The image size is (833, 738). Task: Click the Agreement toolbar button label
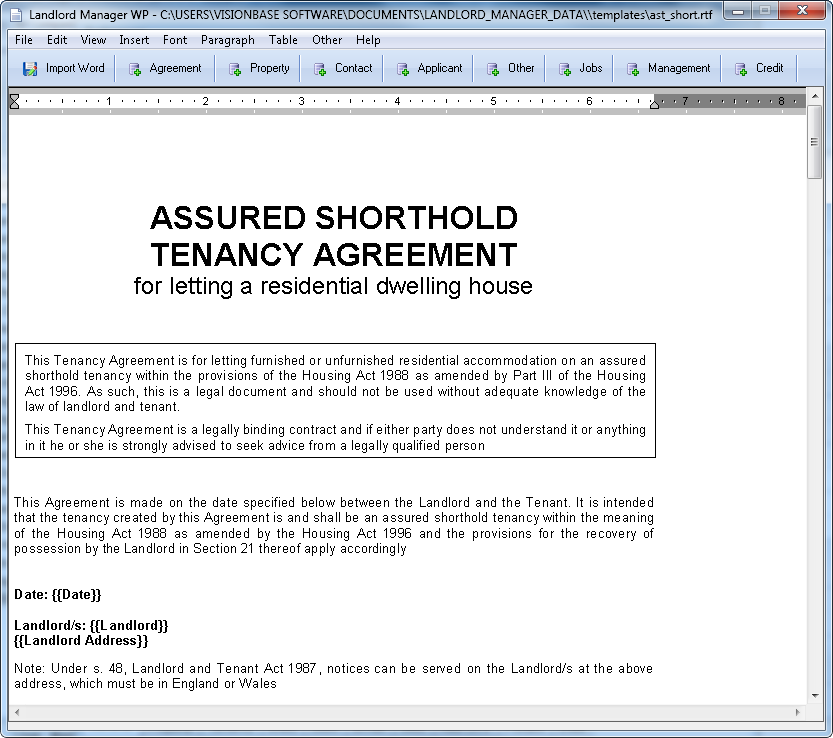[x=175, y=68]
